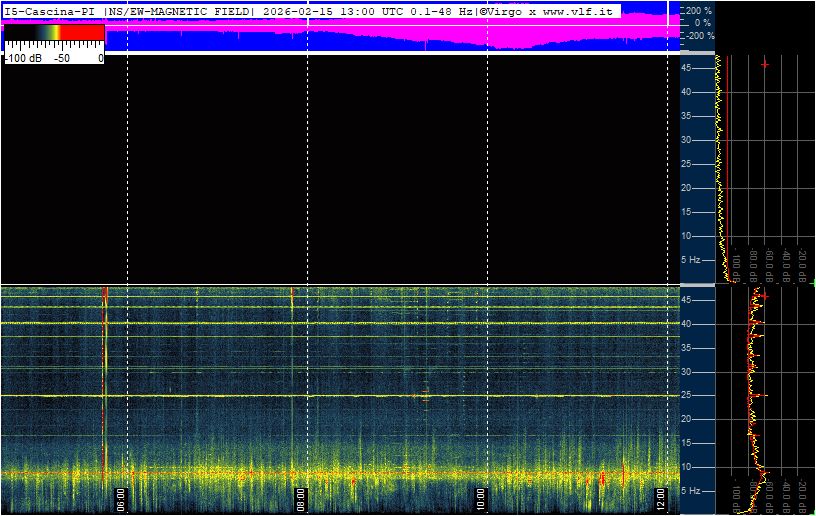Click the NS/EW-MAGNETIC FIELD title text
Screen dimensions: 816x516
click(180, 10)
